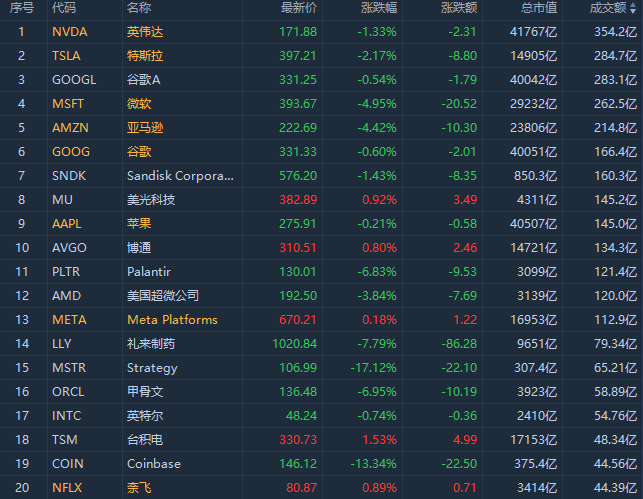The width and height of the screenshot is (643, 499).
Task: Sort by 涨跌幅 column header
Action: point(379,8)
